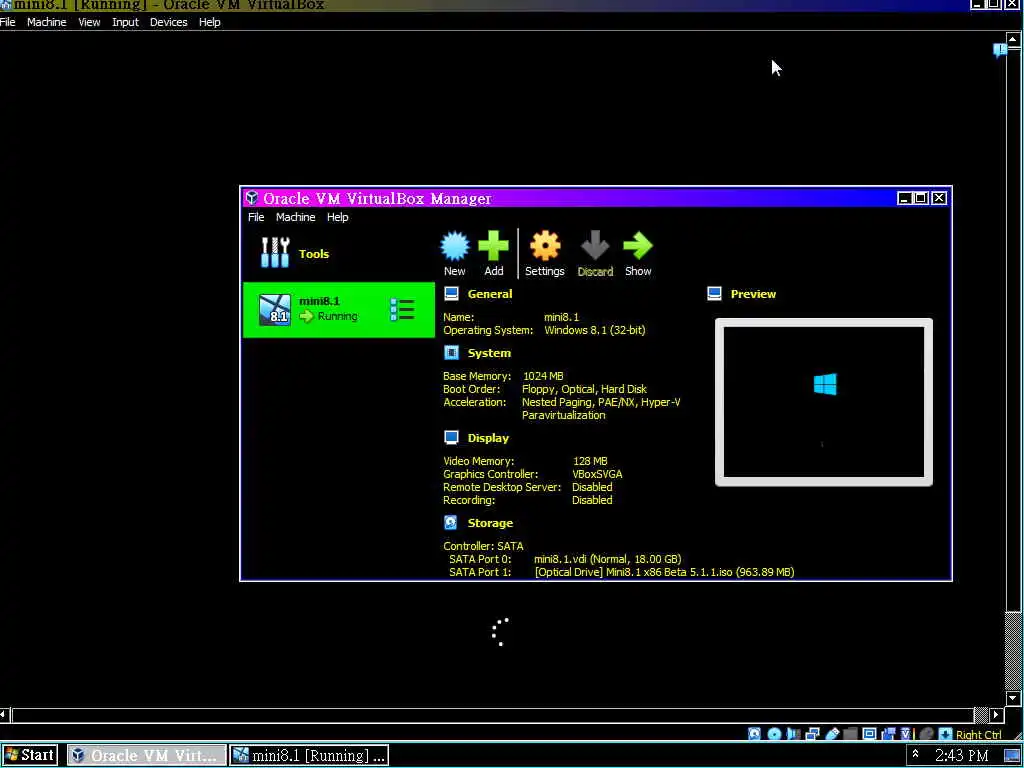
Task: Open Machine menu of mini8.1 VM window
Action: click(x=46, y=22)
